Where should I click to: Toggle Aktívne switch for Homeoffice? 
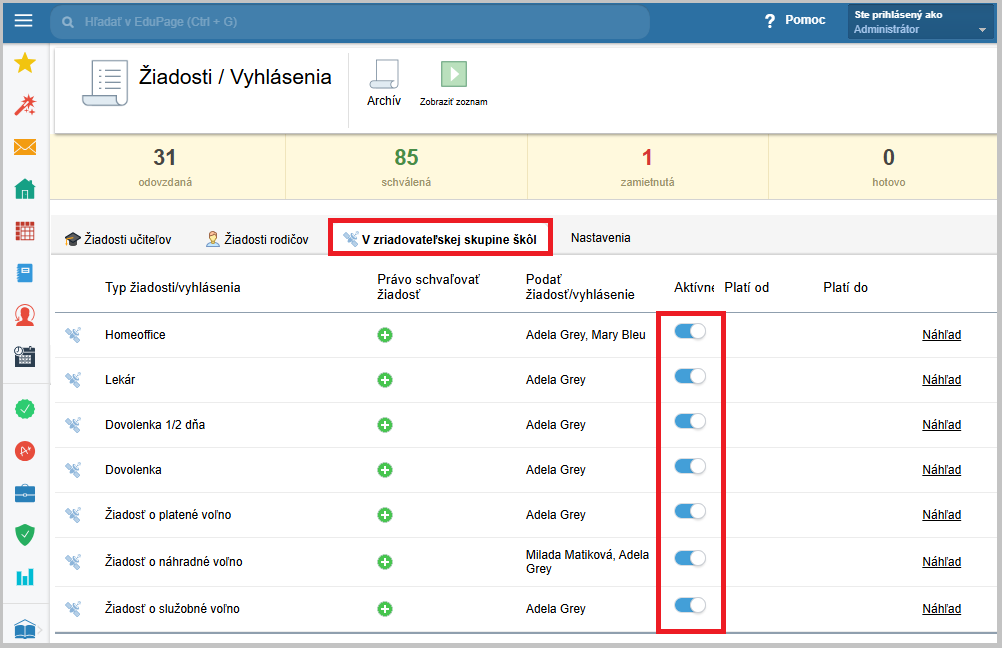pyautogui.click(x=690, y=331)
